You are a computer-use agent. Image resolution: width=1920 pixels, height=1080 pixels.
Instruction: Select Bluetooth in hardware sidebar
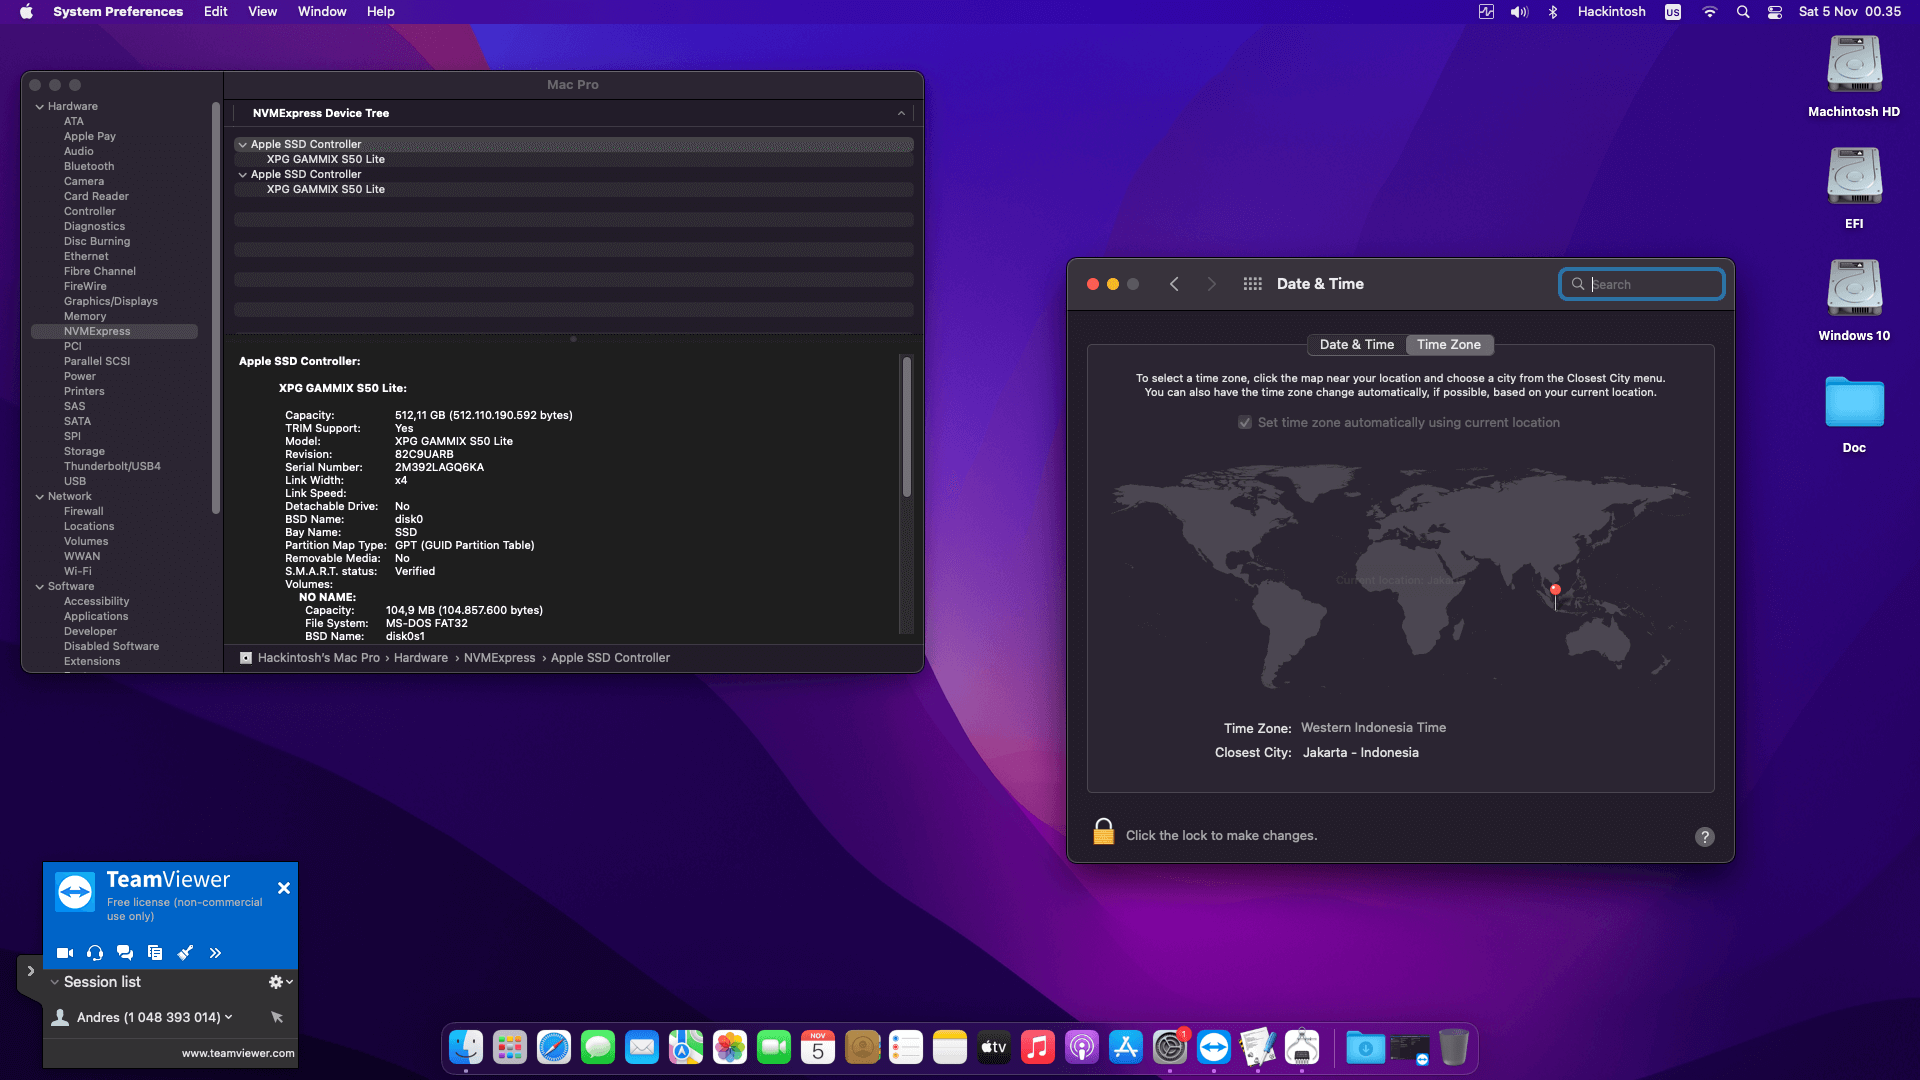[89, 166]
